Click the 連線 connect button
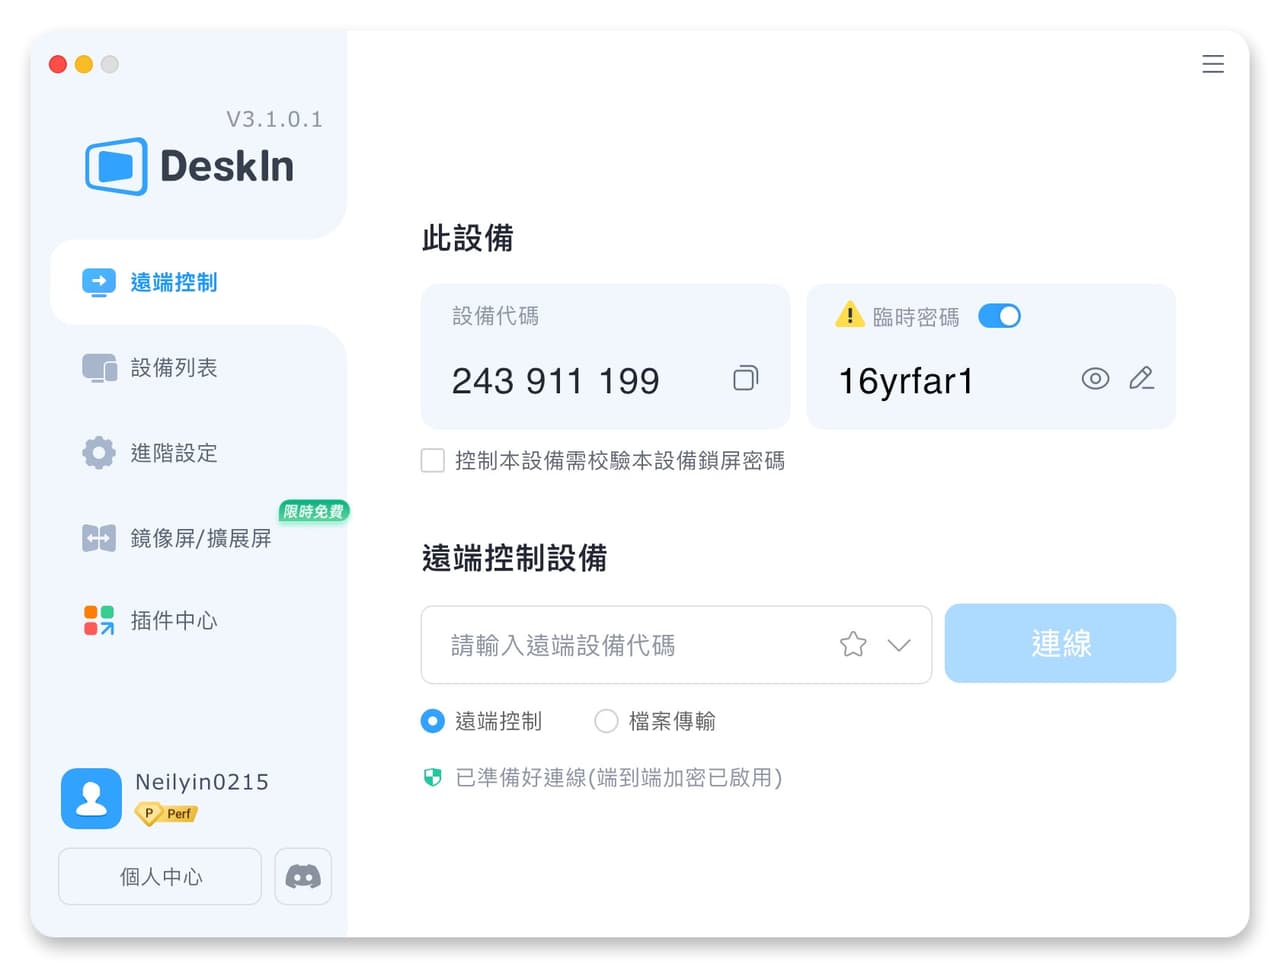This screenshot has height=968, width=1280. coord(1060,643)
